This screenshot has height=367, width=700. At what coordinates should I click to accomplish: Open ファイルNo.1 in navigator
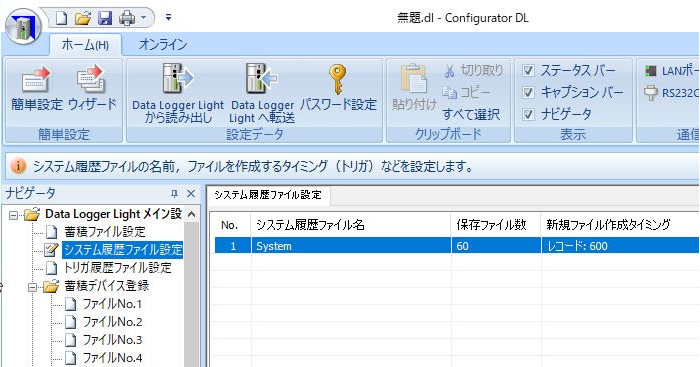click(x=112, y=304)
